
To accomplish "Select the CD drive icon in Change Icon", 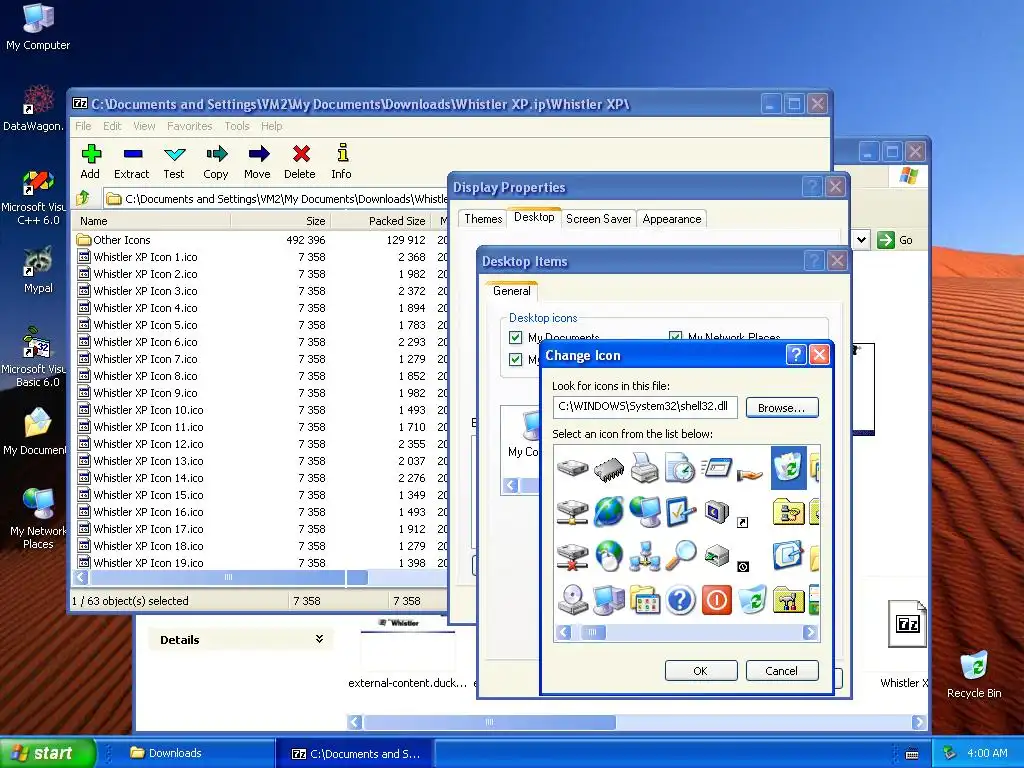I will coord(573,600).
